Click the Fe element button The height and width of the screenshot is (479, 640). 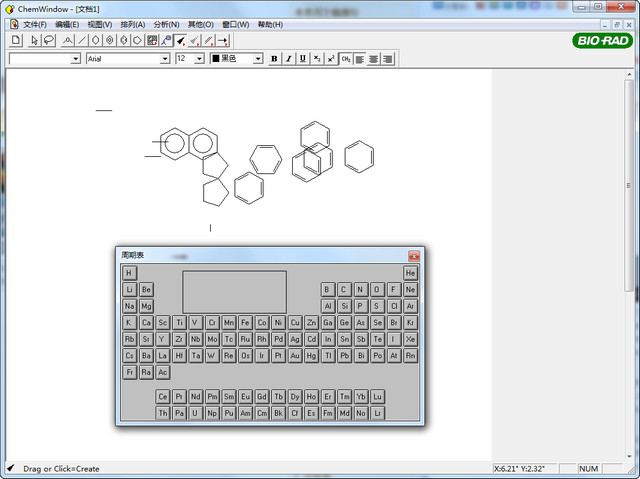(245, 323)
